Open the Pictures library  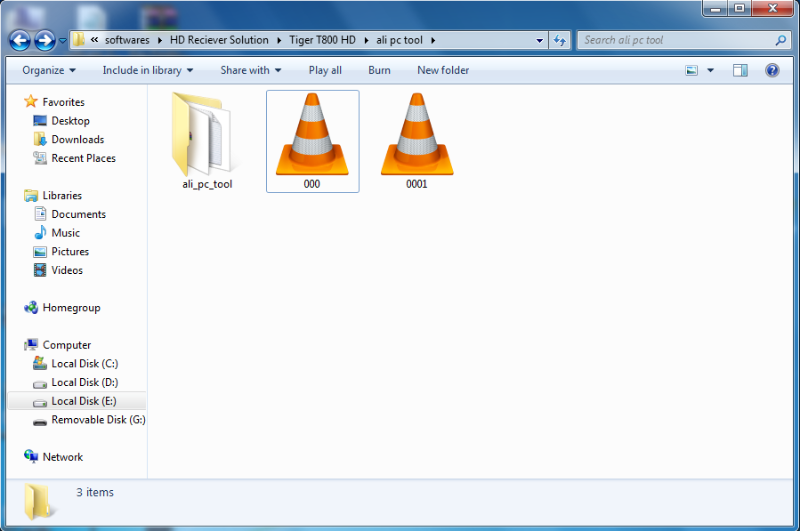70,251
